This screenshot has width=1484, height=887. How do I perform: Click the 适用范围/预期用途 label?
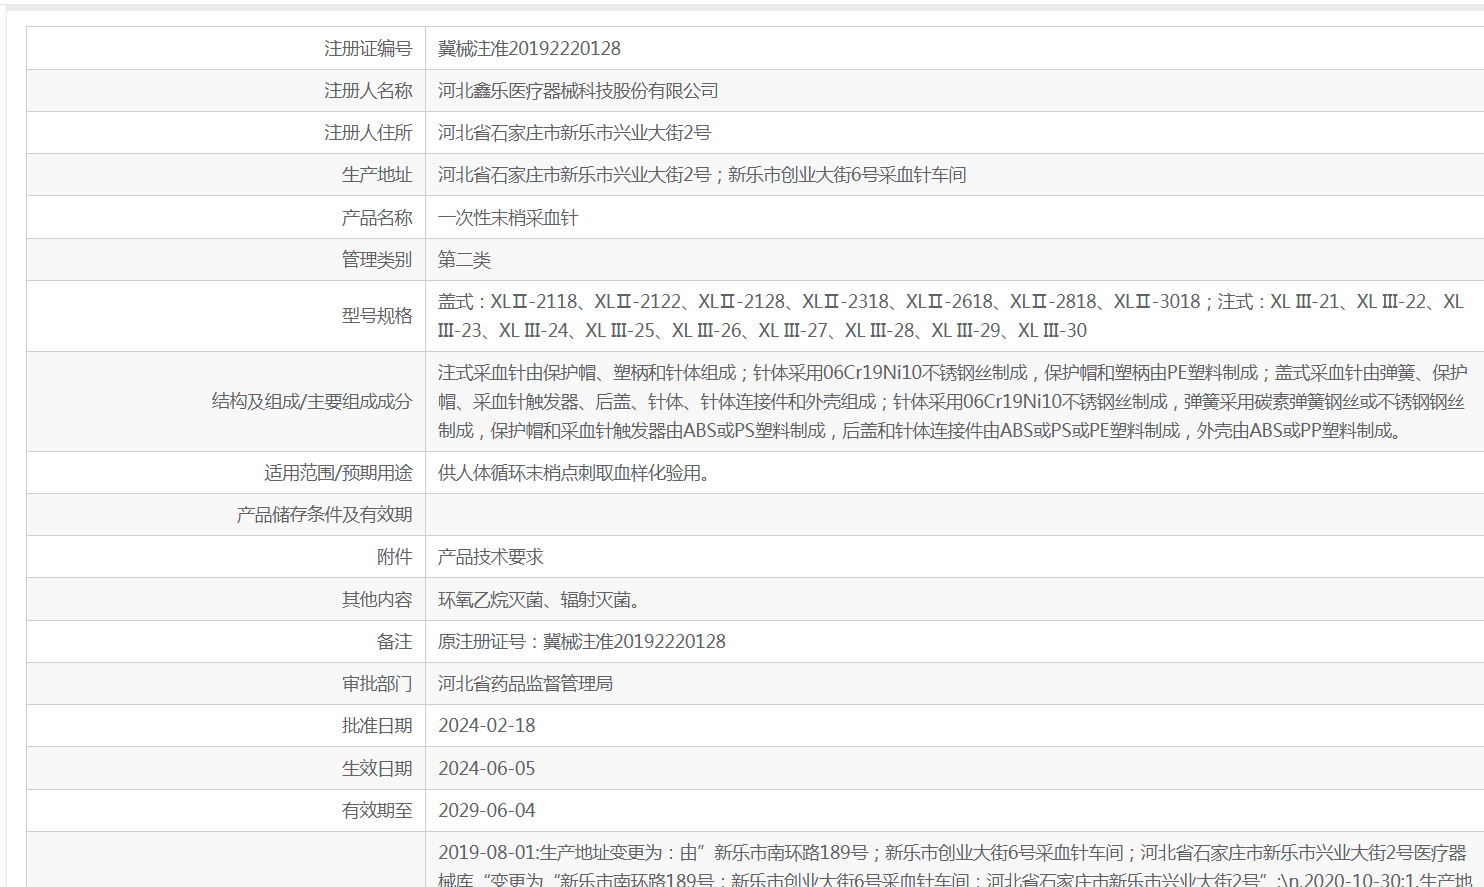click(338, 472)
